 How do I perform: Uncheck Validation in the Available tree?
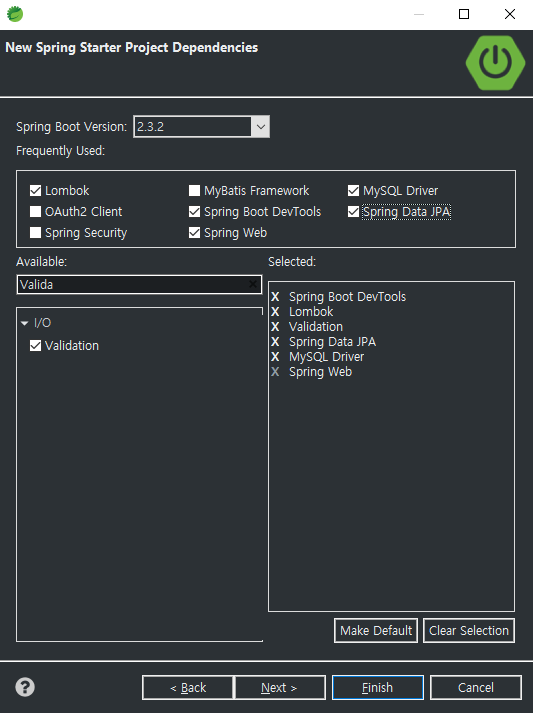pos(35,346)
